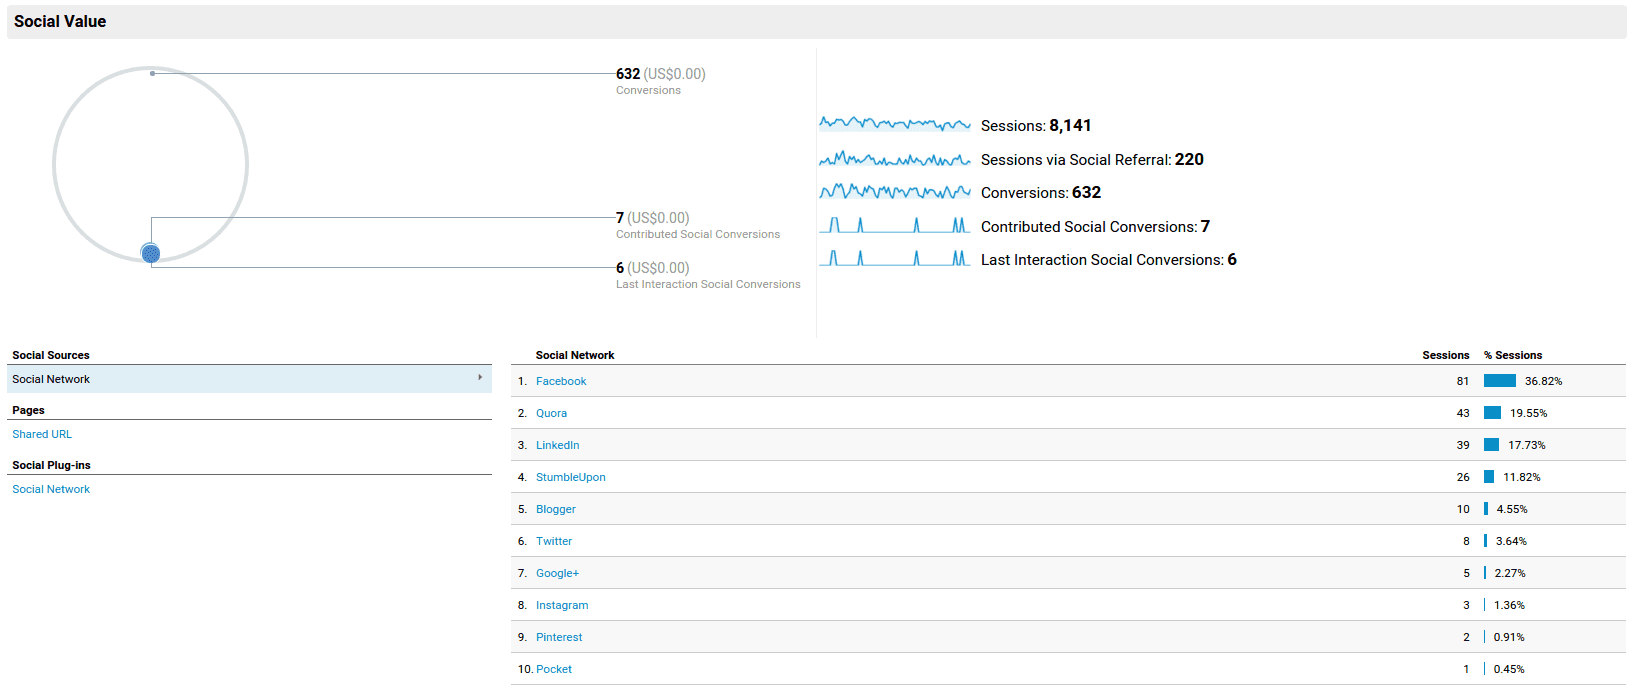Click the LinkedIn sessions count 39
The image size is (1636, 692).
pyautogui.click(x=1463, y=445)
